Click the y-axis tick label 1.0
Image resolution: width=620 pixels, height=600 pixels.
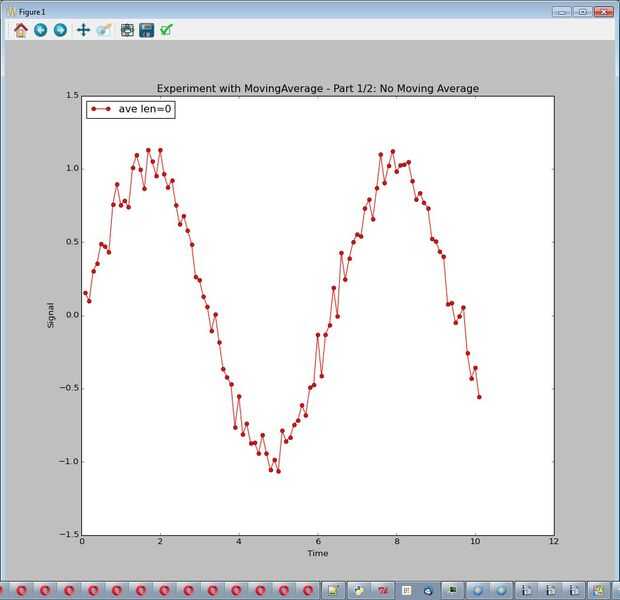pos(72,168)
